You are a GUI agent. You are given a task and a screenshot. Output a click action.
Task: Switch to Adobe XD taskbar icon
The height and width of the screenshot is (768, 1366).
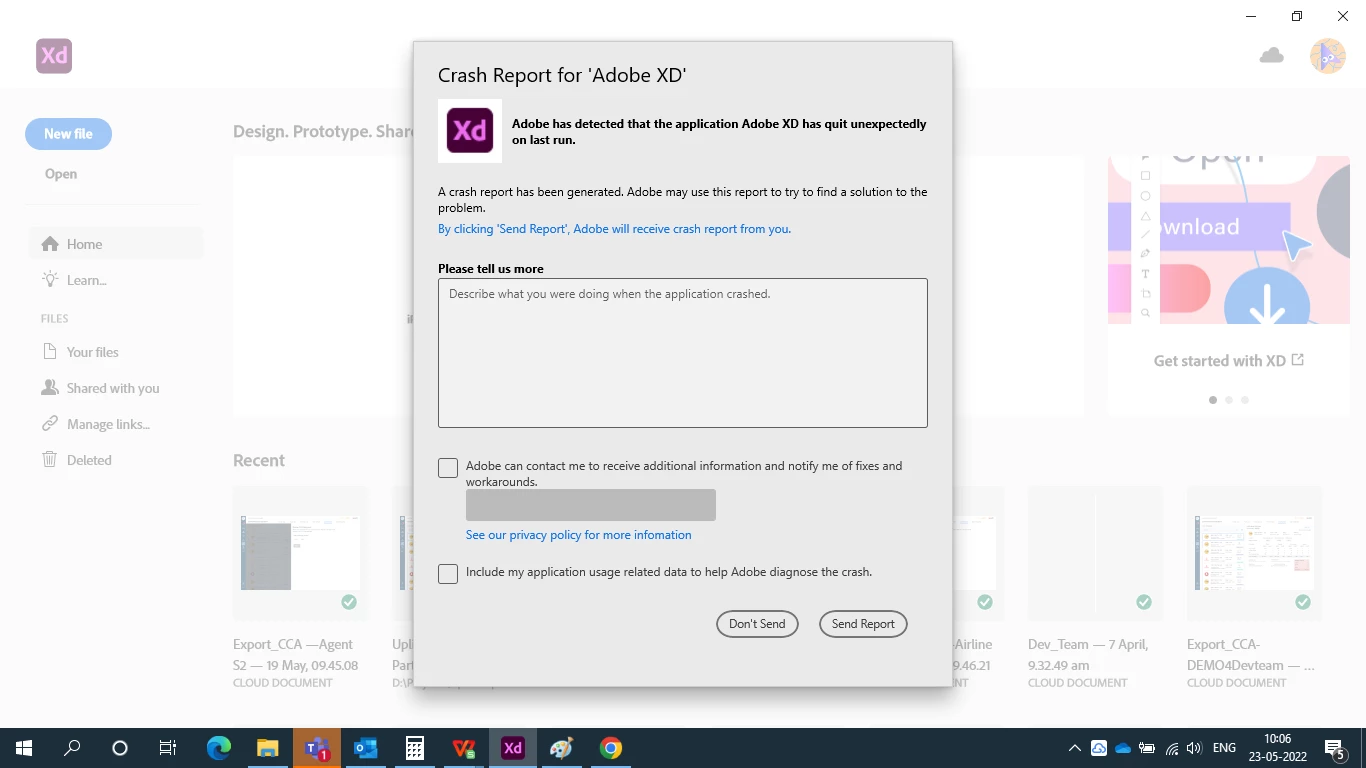513,748
